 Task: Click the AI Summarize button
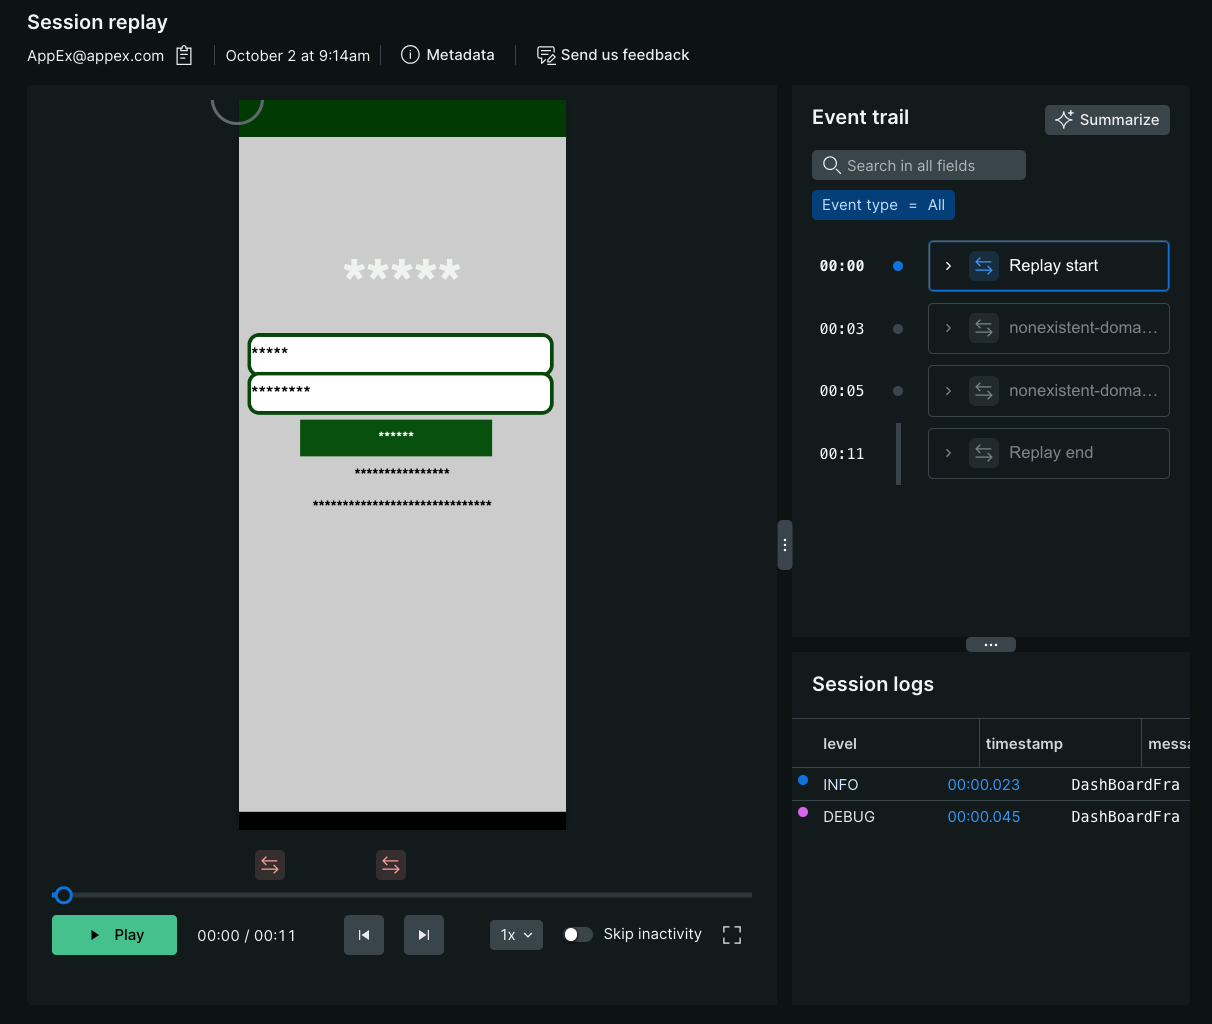click(x=1106, y=120)
